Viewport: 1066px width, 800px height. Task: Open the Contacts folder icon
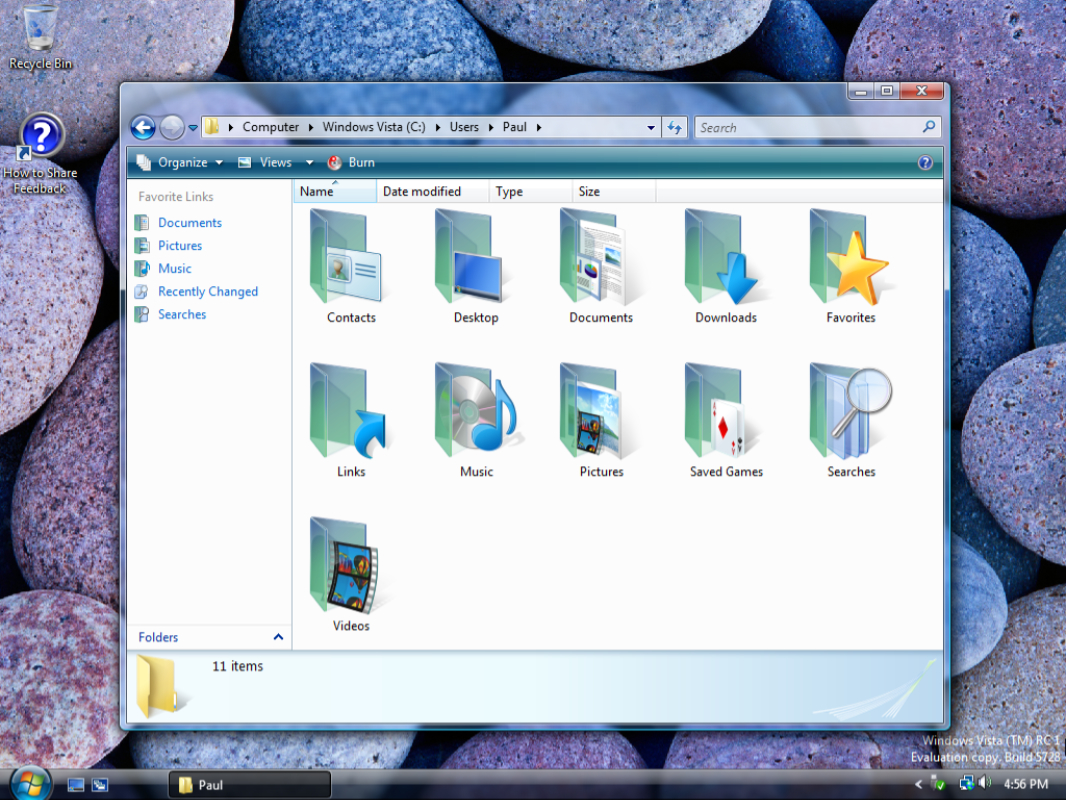pos(349,258)
